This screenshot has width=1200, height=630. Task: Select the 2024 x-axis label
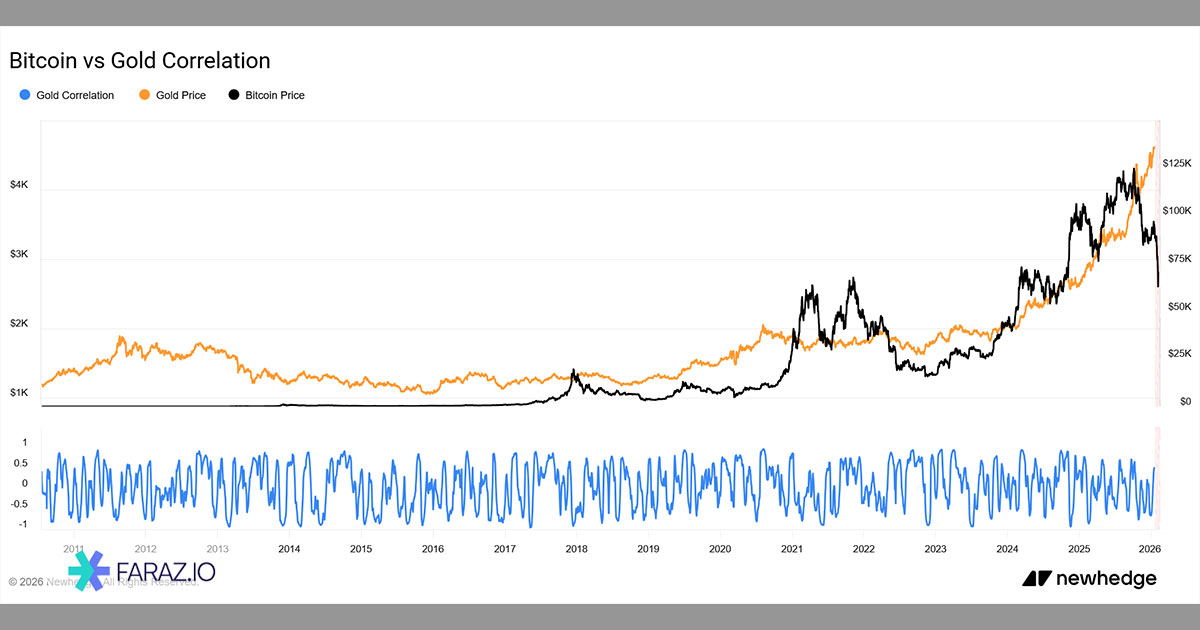[1007, 548]
